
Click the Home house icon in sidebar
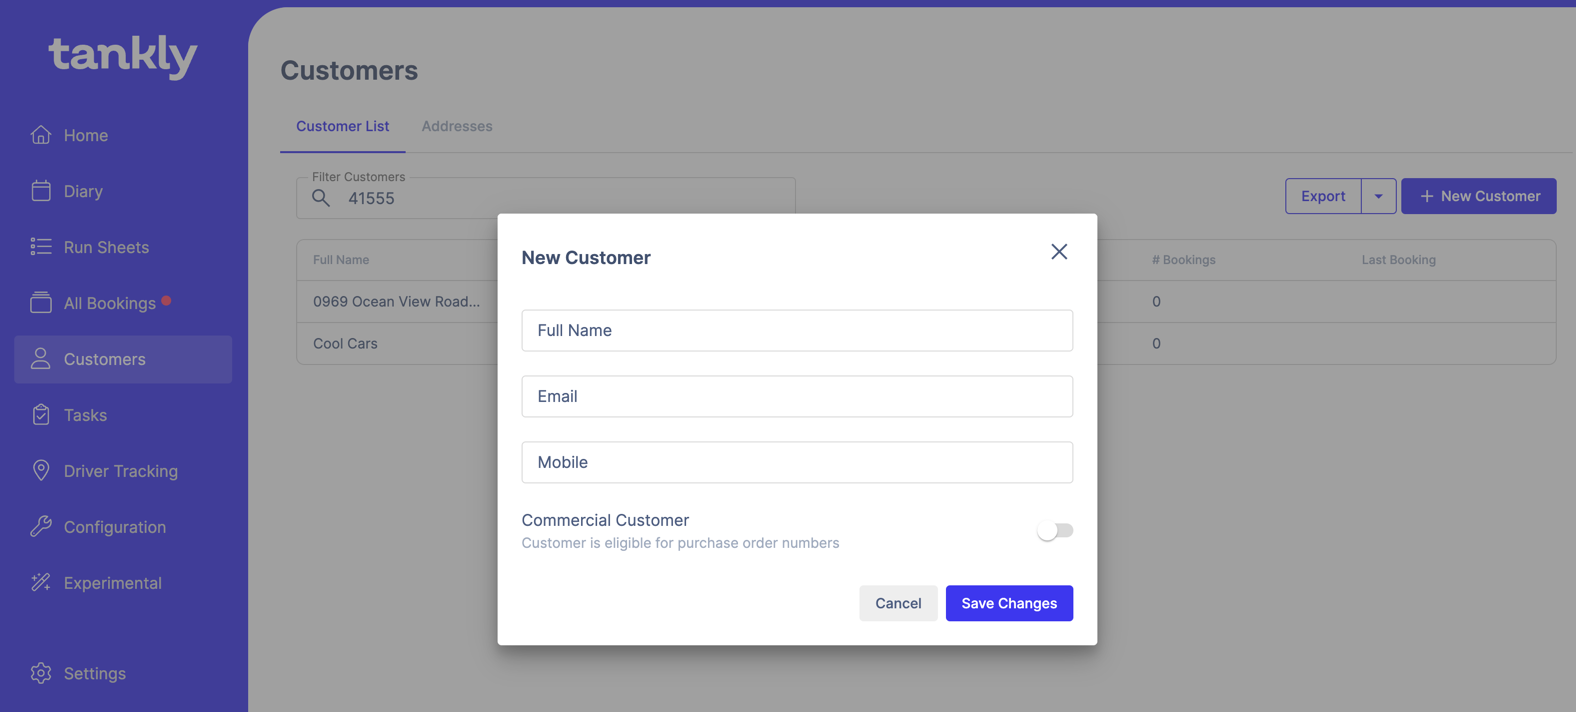[x=41, y=135]
